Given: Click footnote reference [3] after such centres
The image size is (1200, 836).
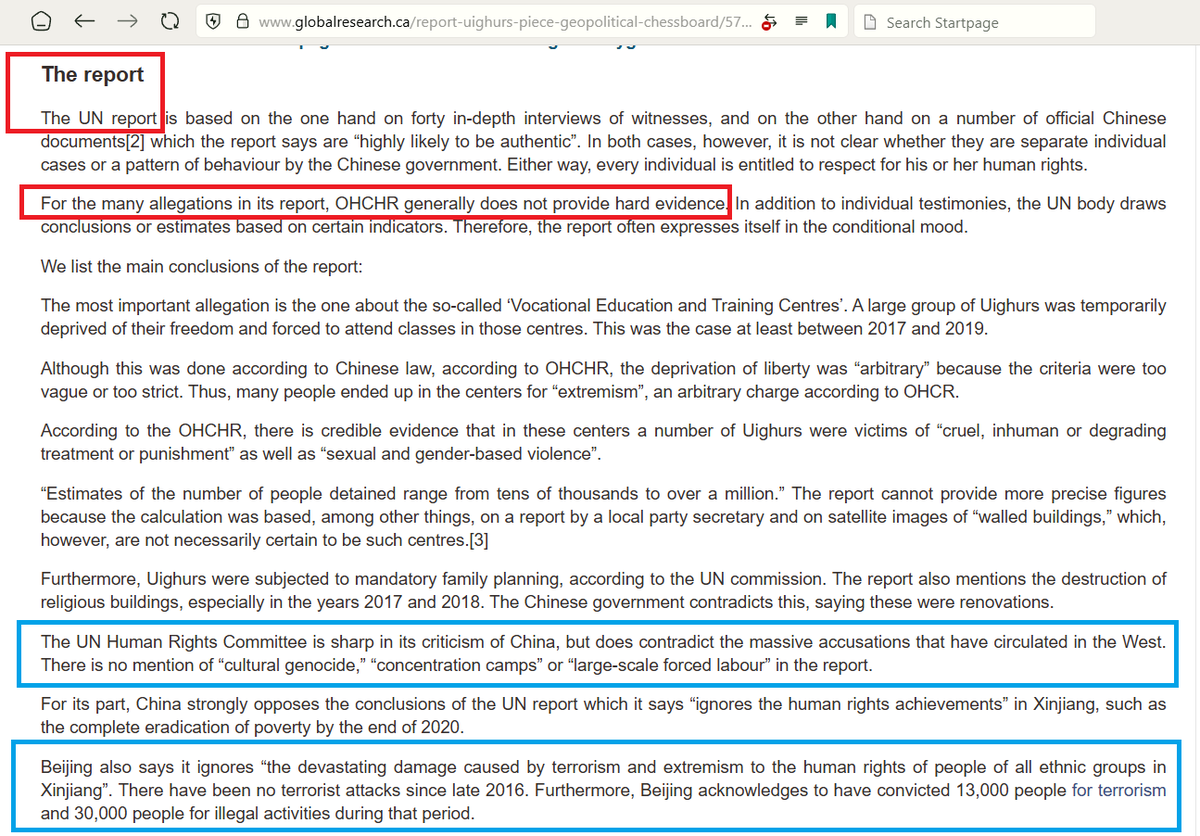Looking at the screenshot, I should tap(477, 540).
